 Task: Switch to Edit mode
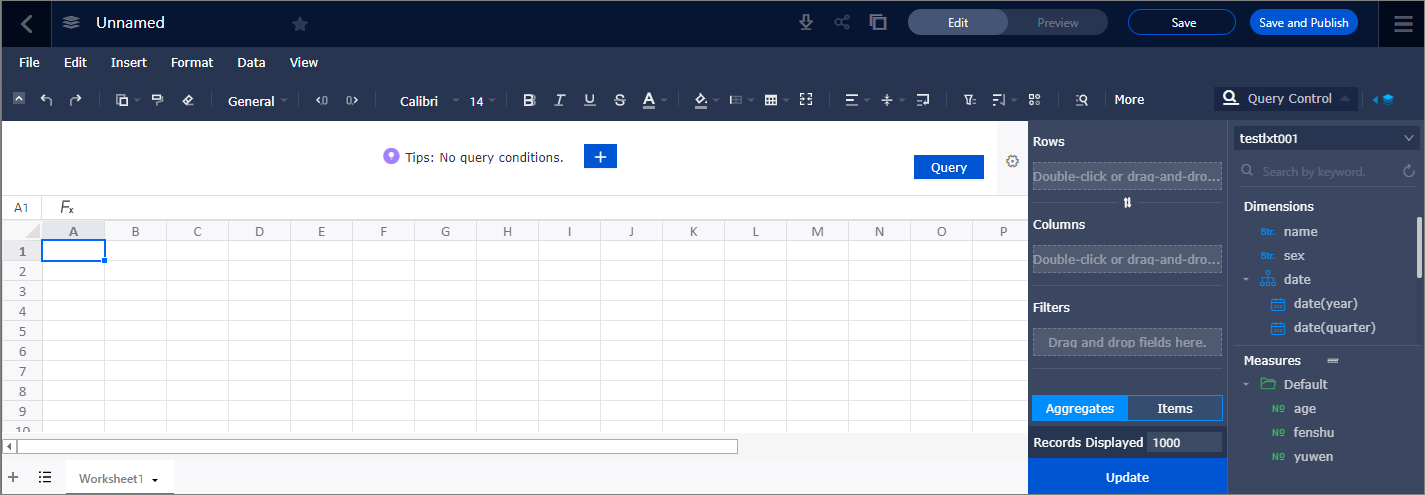958,22
